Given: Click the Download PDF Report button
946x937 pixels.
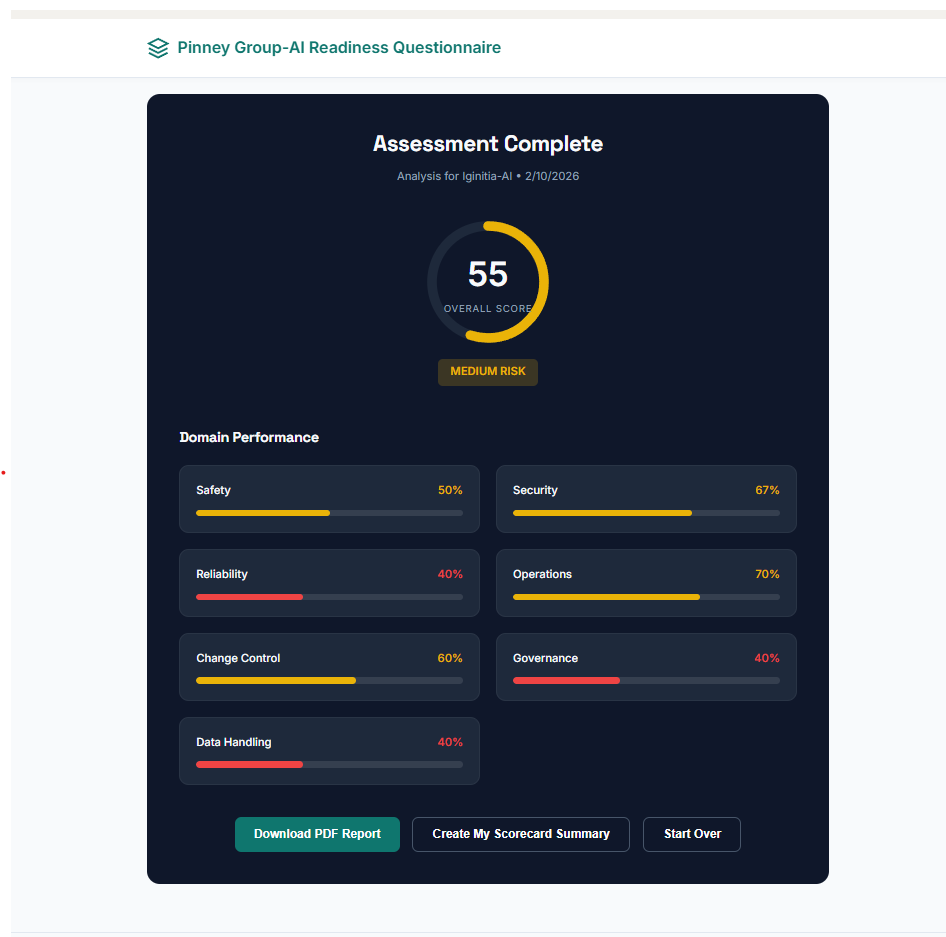Looking at the screenshot, I should click(x=317, y=834).
